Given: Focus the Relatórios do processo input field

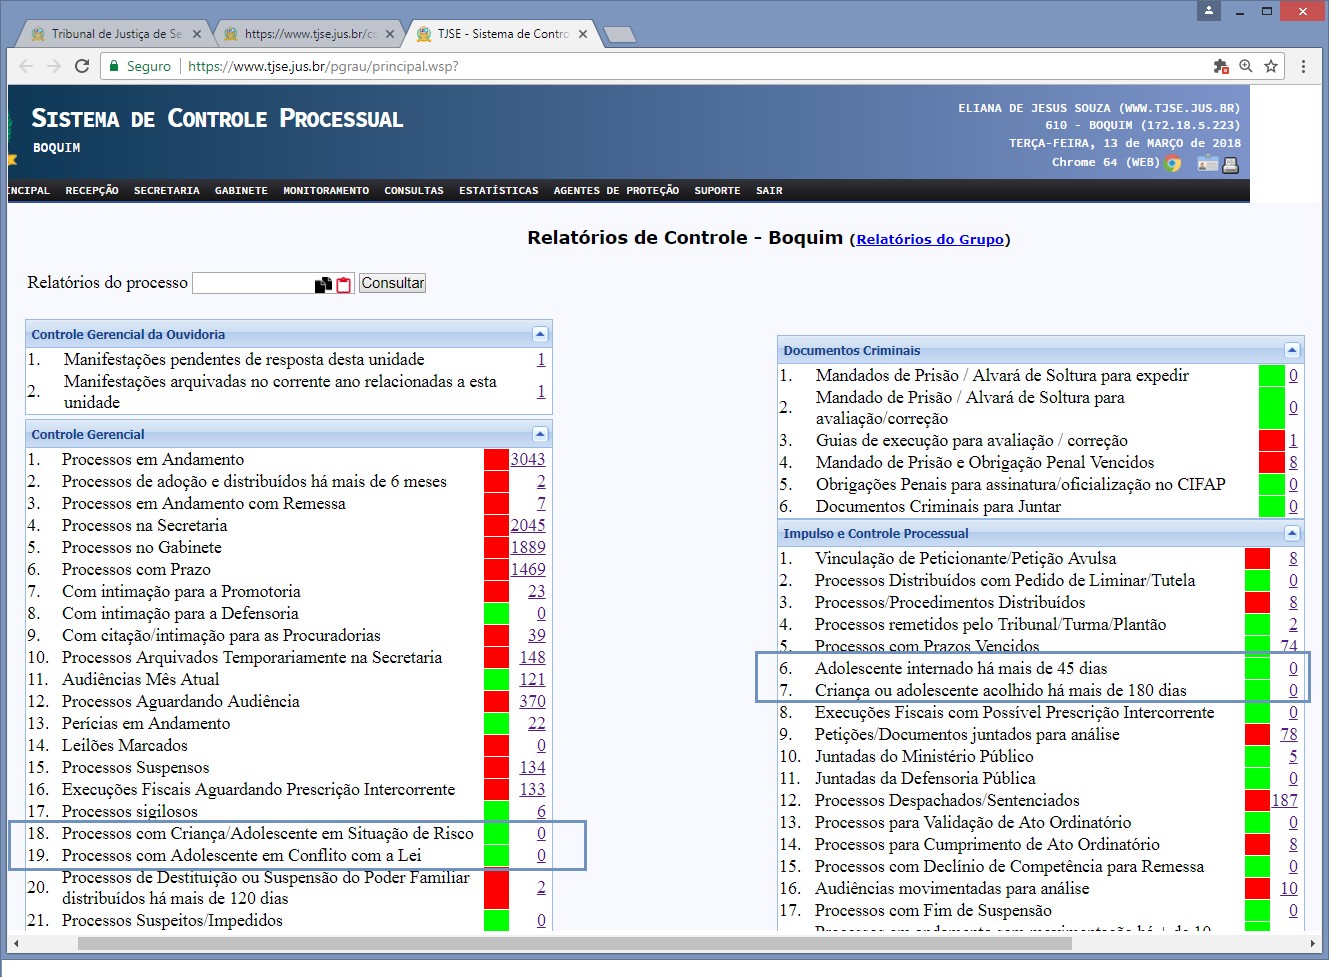Looking at the screenshot, I should click(x=252, y=283).
